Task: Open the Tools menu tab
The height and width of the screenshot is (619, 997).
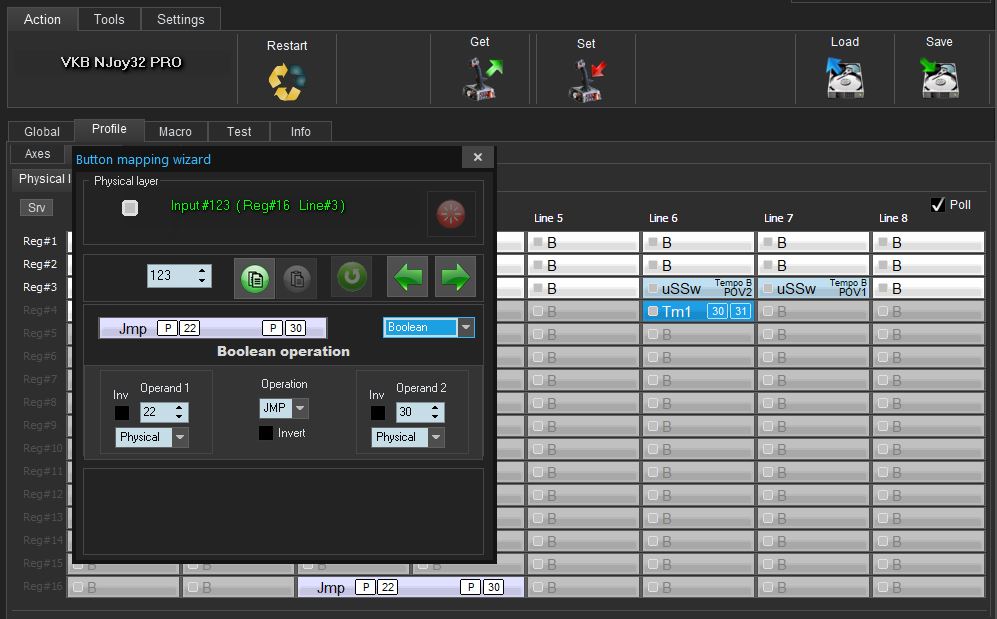Action: pos(109,19)
